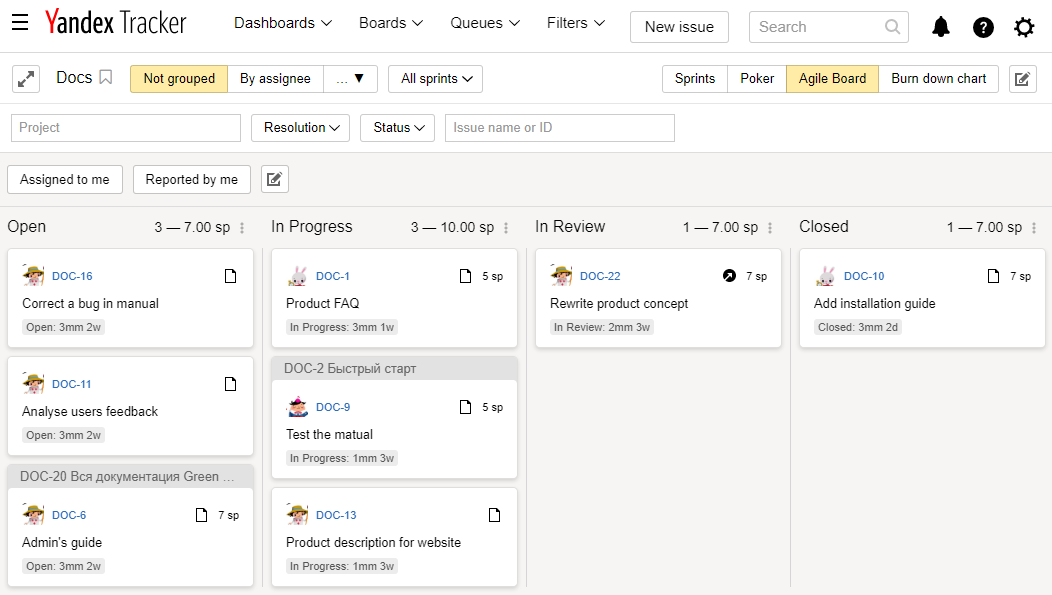
Task: Open the help question mark icon
Action: 983,28
